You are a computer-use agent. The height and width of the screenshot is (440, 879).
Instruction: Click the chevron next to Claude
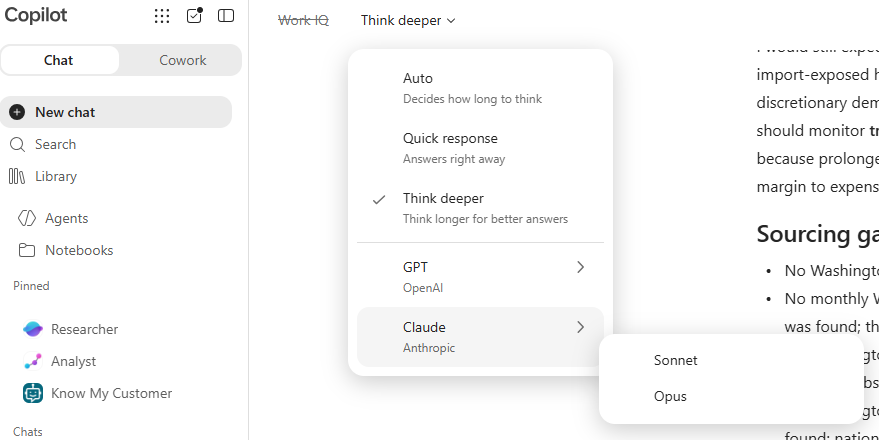pyautogui.click(x=581, y=327)
